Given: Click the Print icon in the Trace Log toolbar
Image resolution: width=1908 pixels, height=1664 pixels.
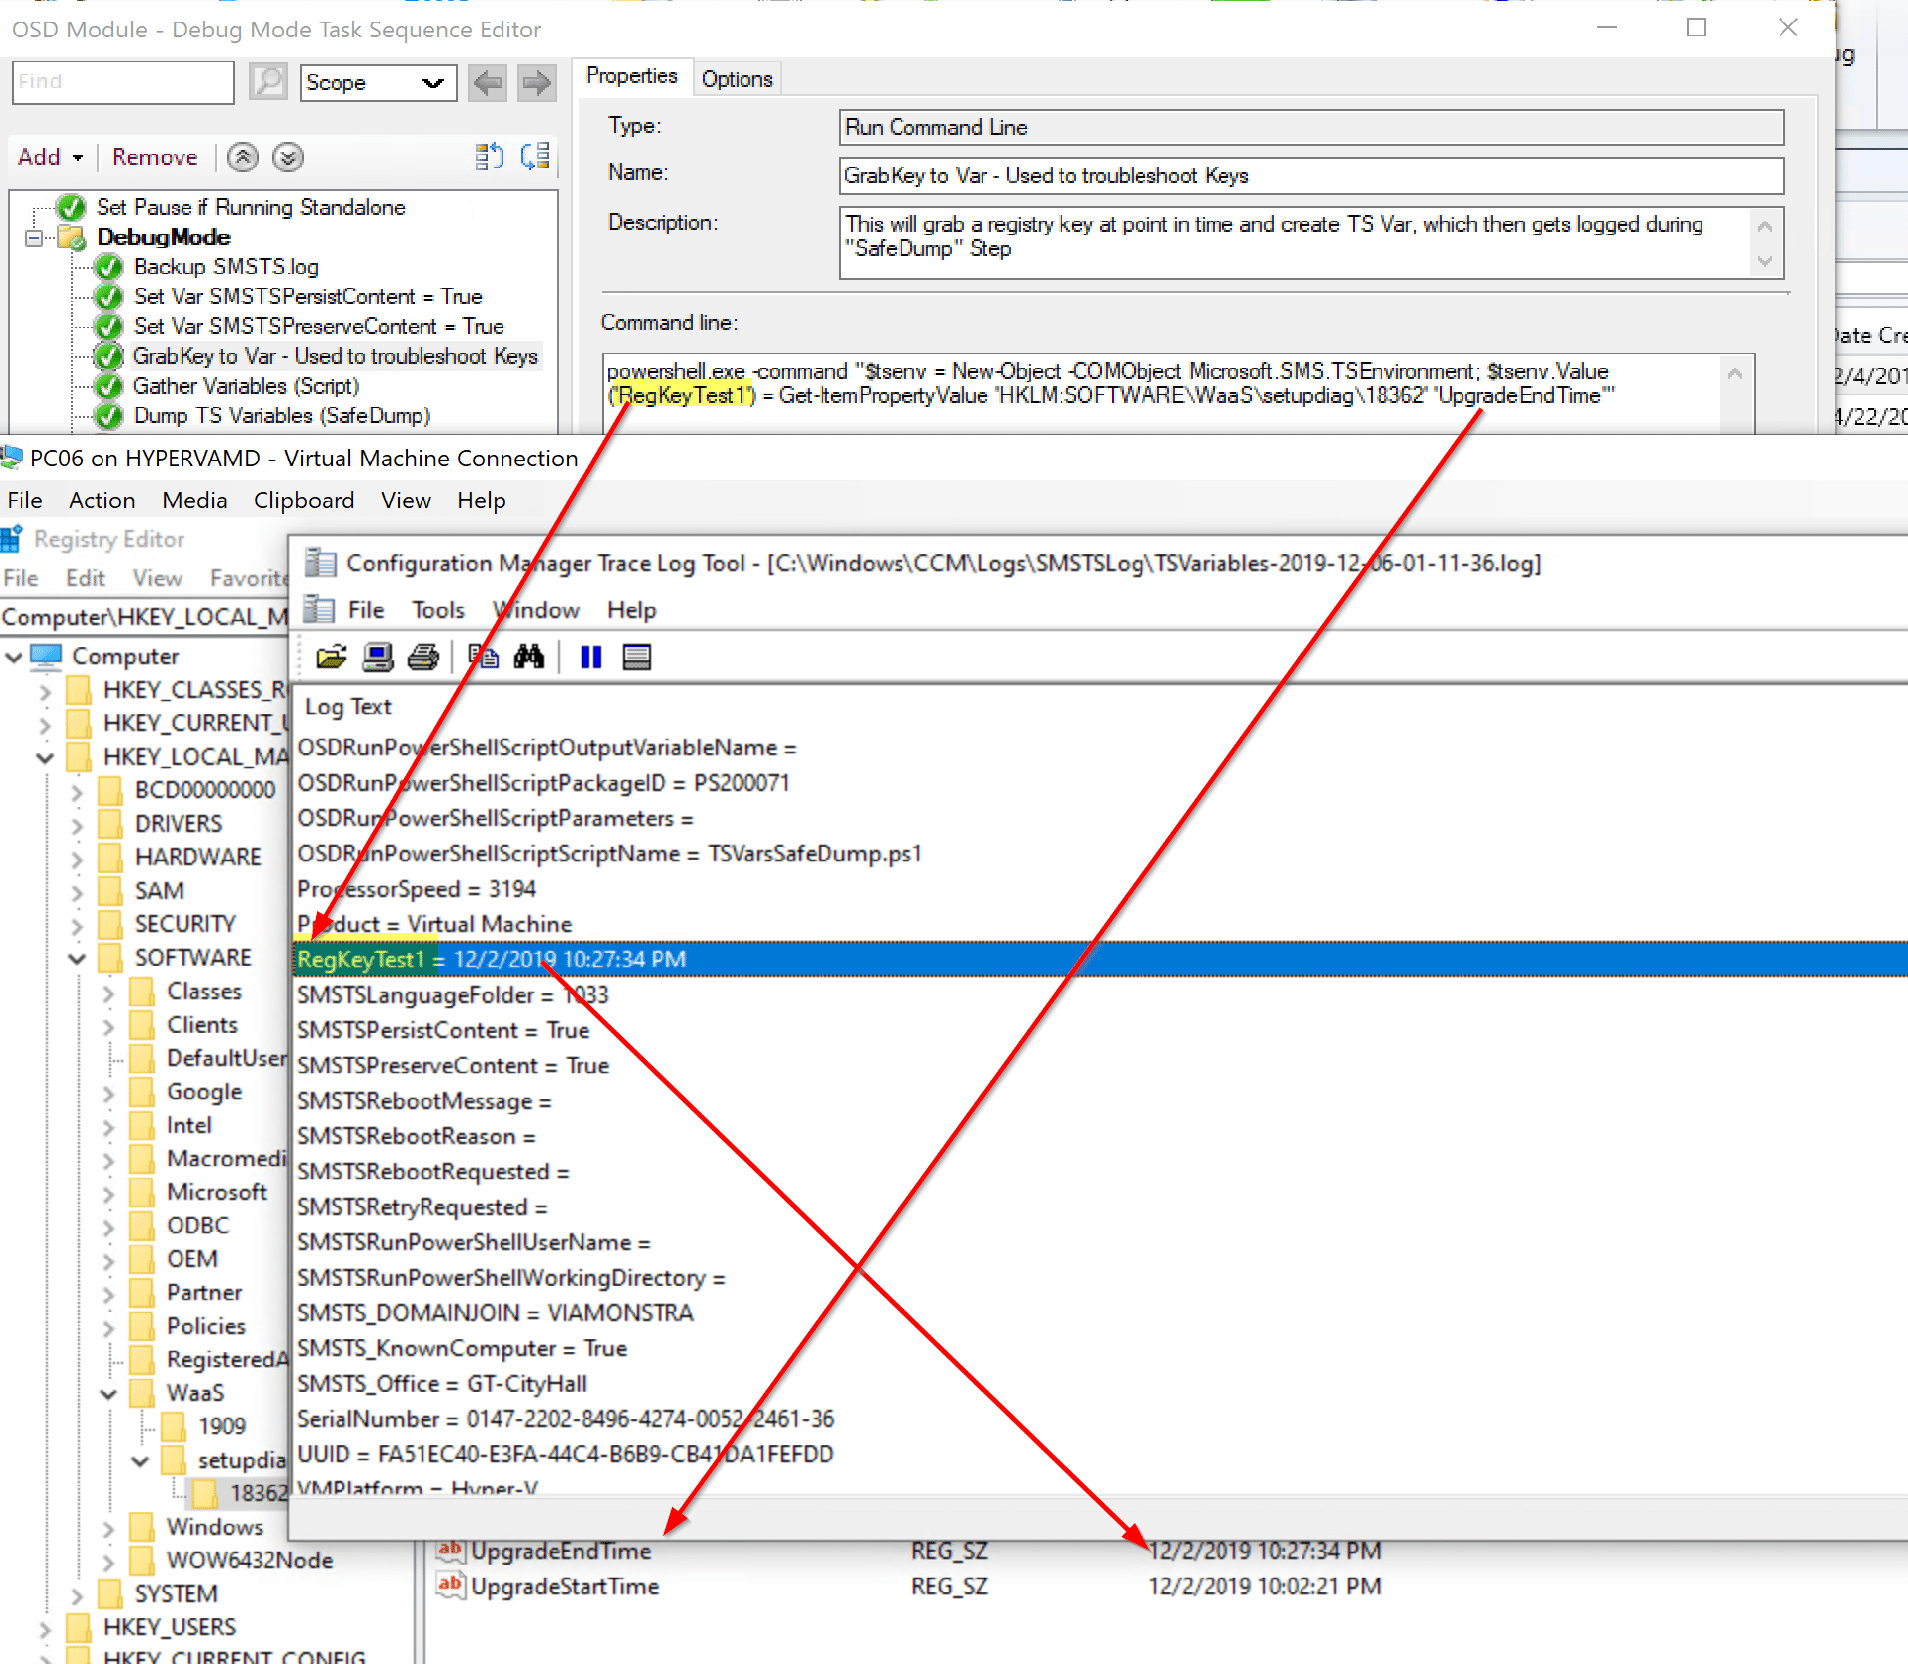Looking at the screenshot, I should point(423,657).
